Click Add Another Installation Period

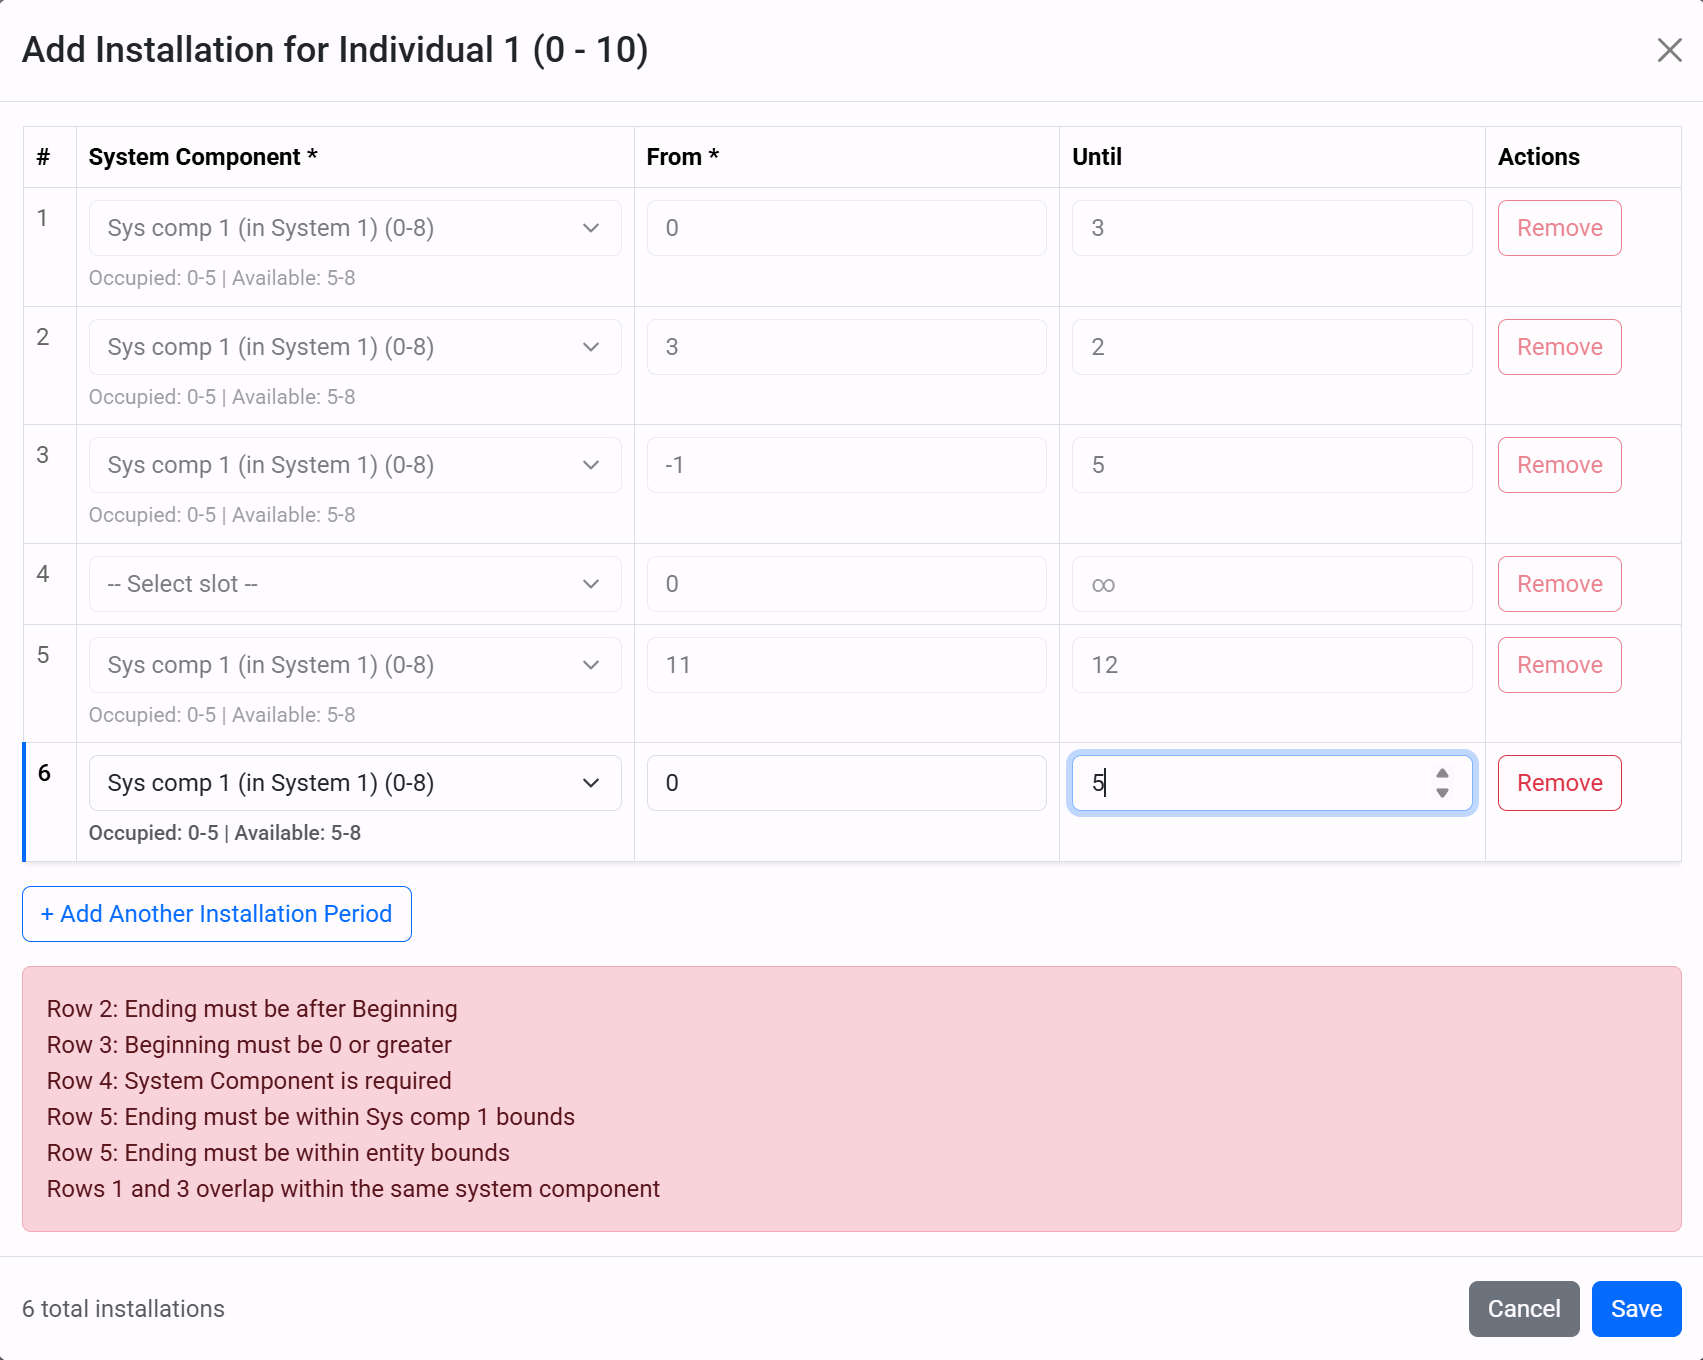[x=216, y=913]
